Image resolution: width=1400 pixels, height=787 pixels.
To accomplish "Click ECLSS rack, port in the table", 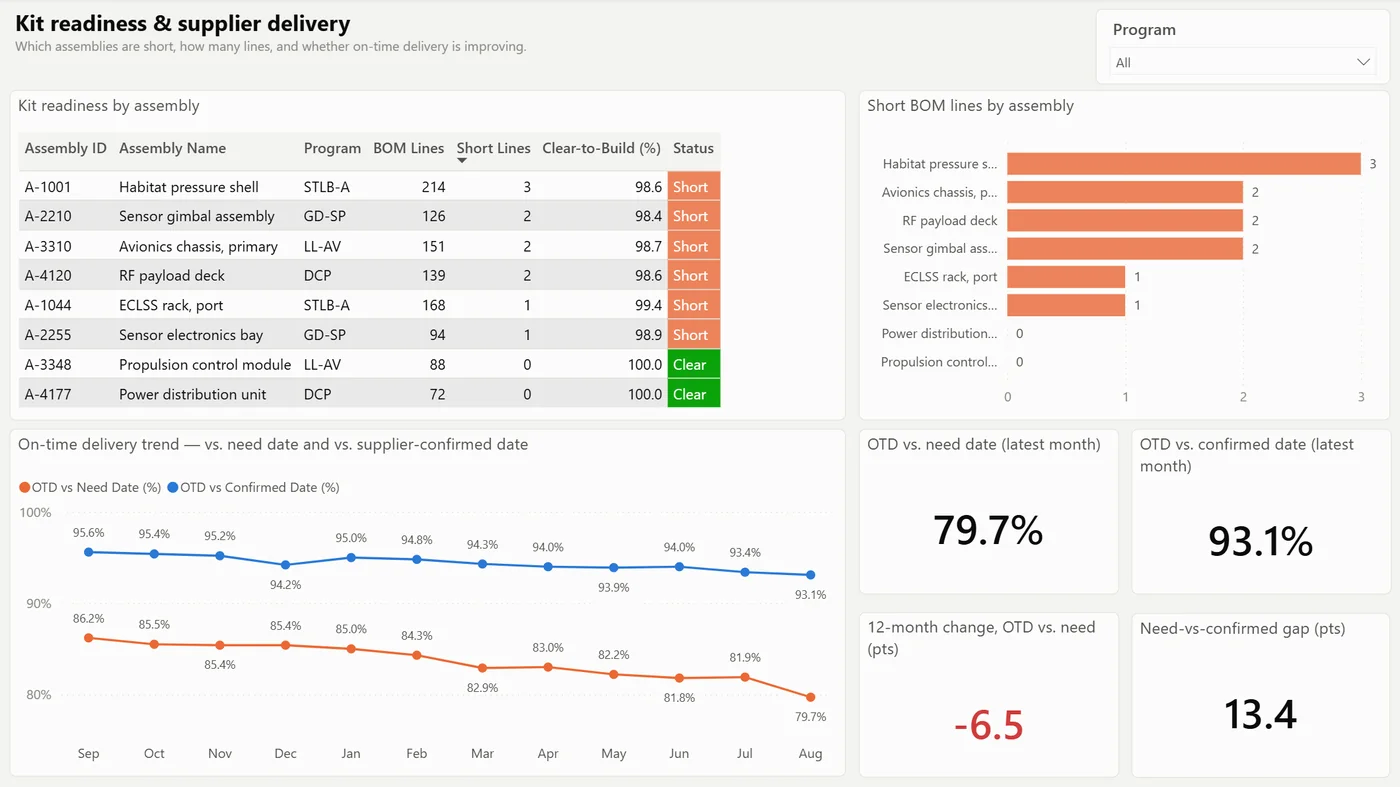I will click(x=171, y=305).
